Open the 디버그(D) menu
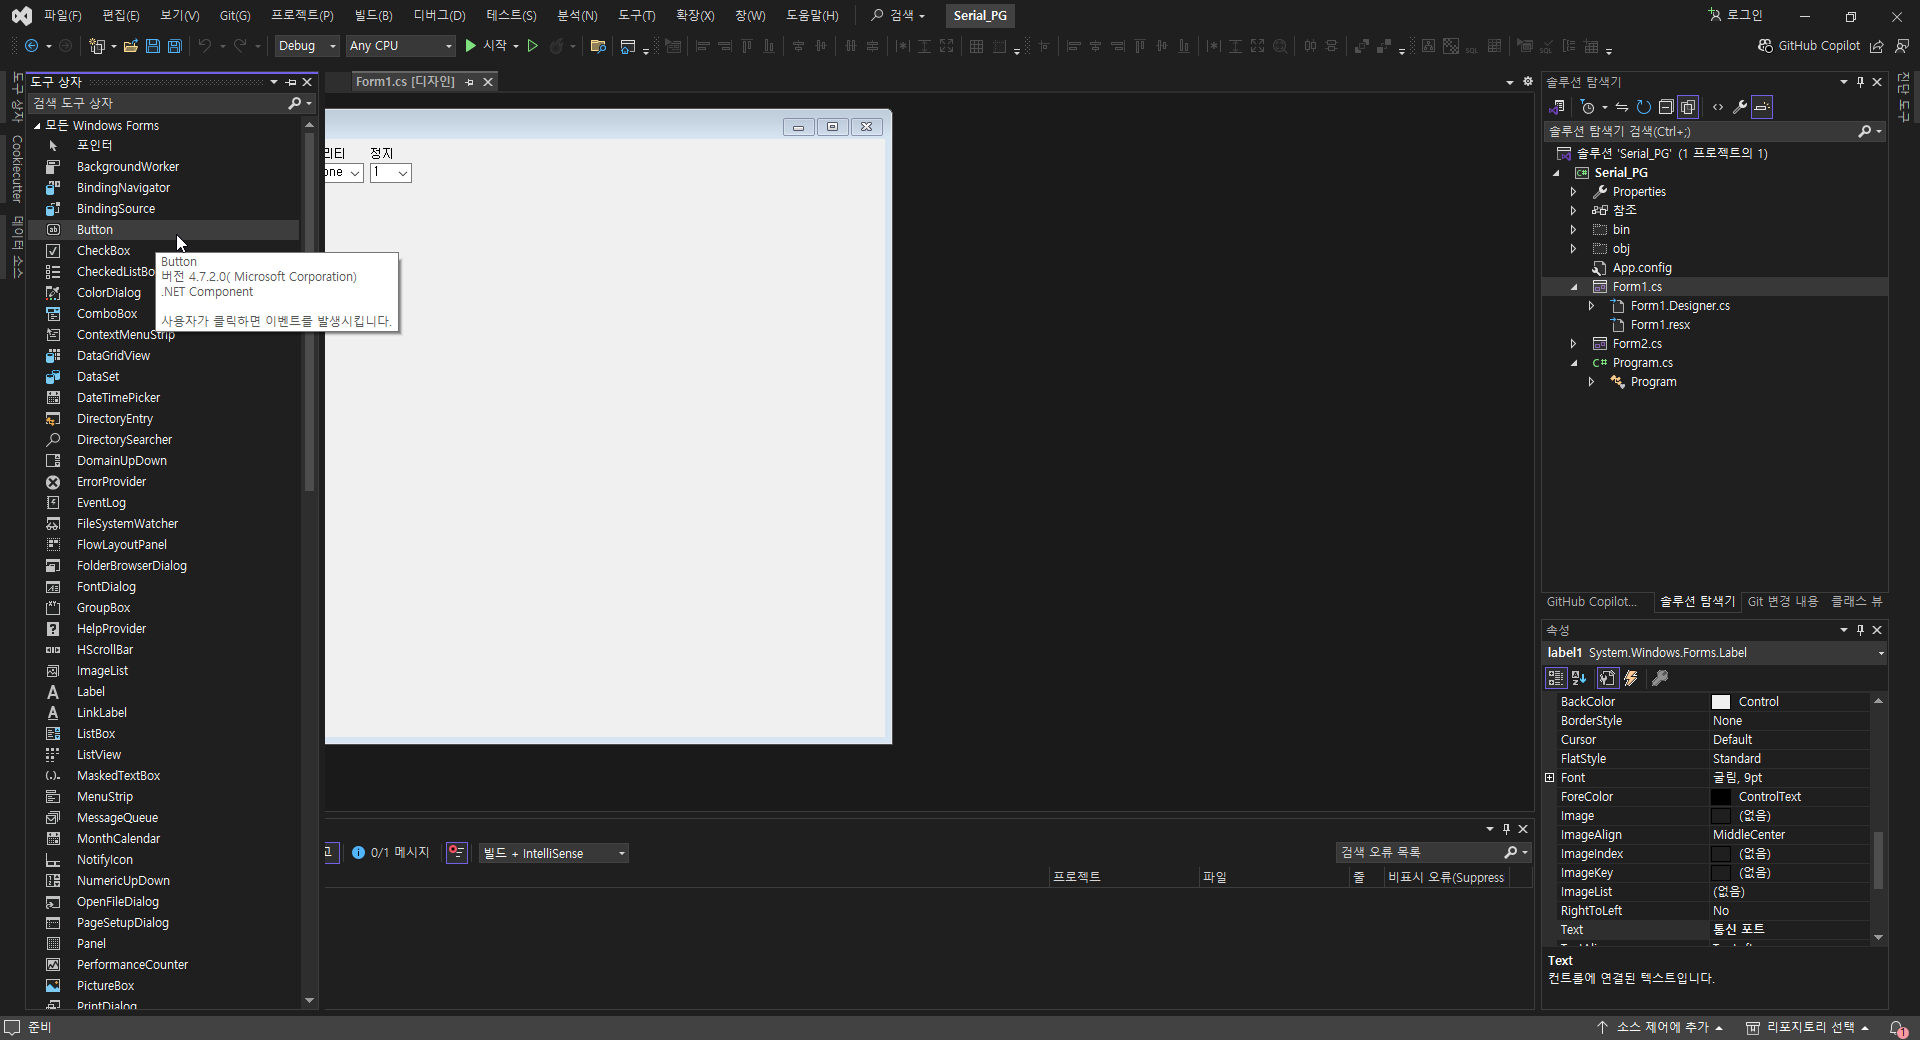 point(440,16)
